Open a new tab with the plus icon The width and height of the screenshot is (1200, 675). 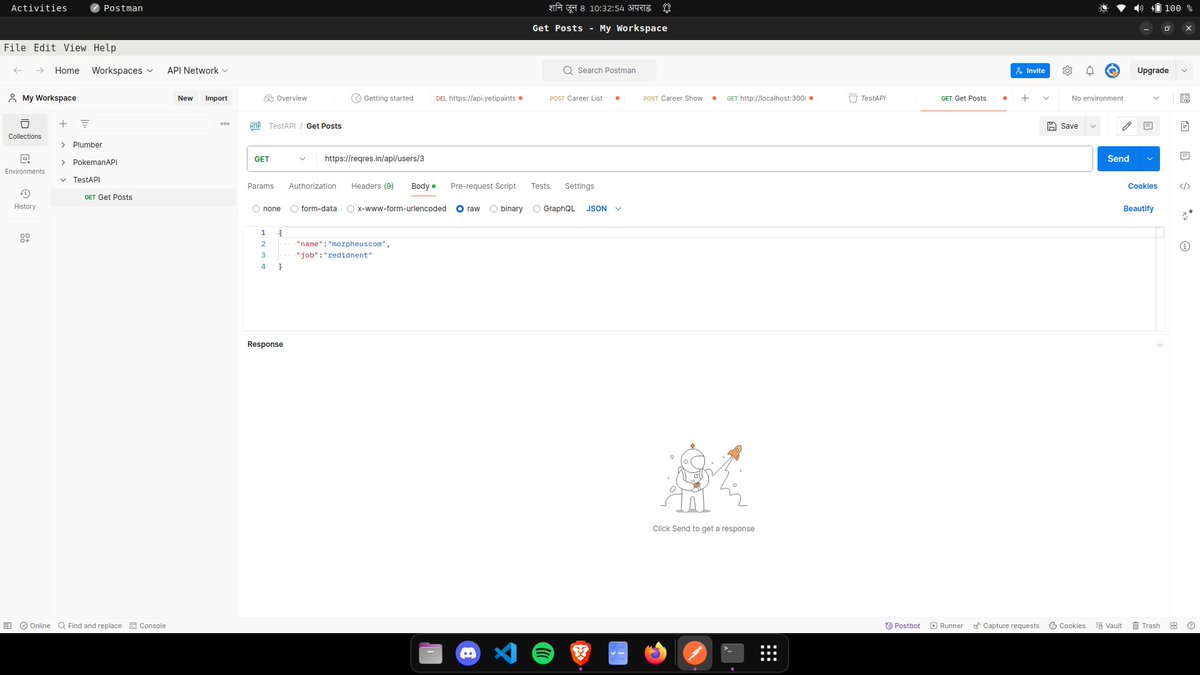coord(1025,98)
